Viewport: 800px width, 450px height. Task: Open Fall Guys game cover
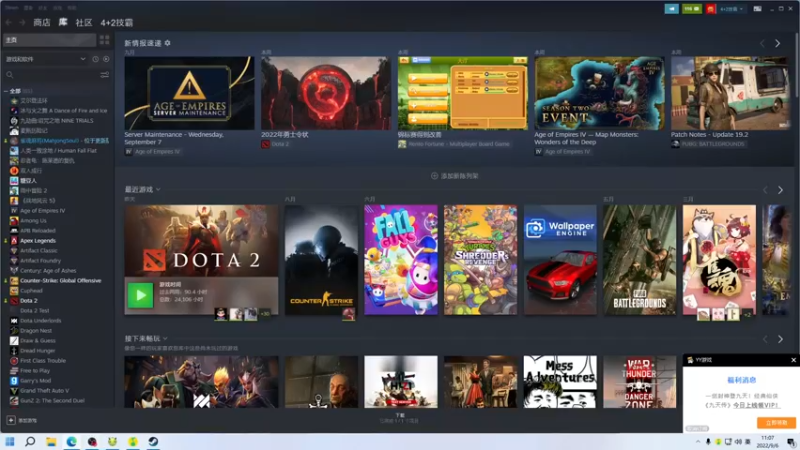(x=401, y=260)
